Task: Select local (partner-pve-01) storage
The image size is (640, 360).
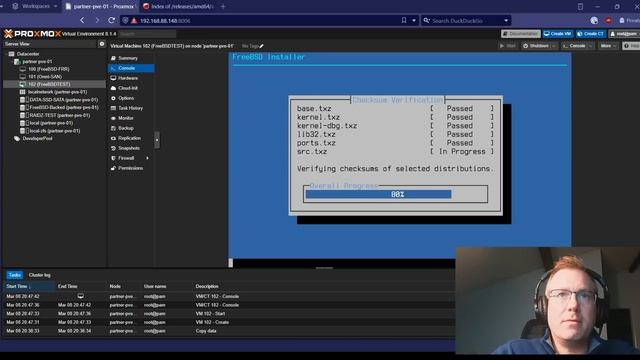Action: pyautogui.click(x=51, y=123)
